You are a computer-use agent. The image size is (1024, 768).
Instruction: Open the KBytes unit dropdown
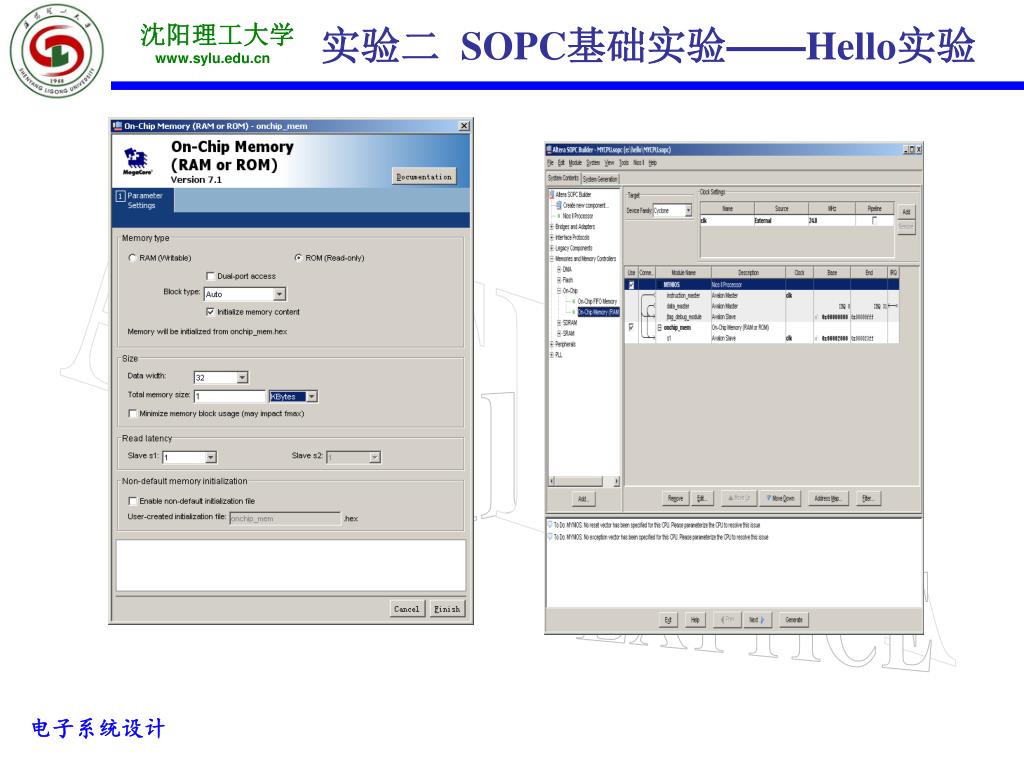click(312, 396)
